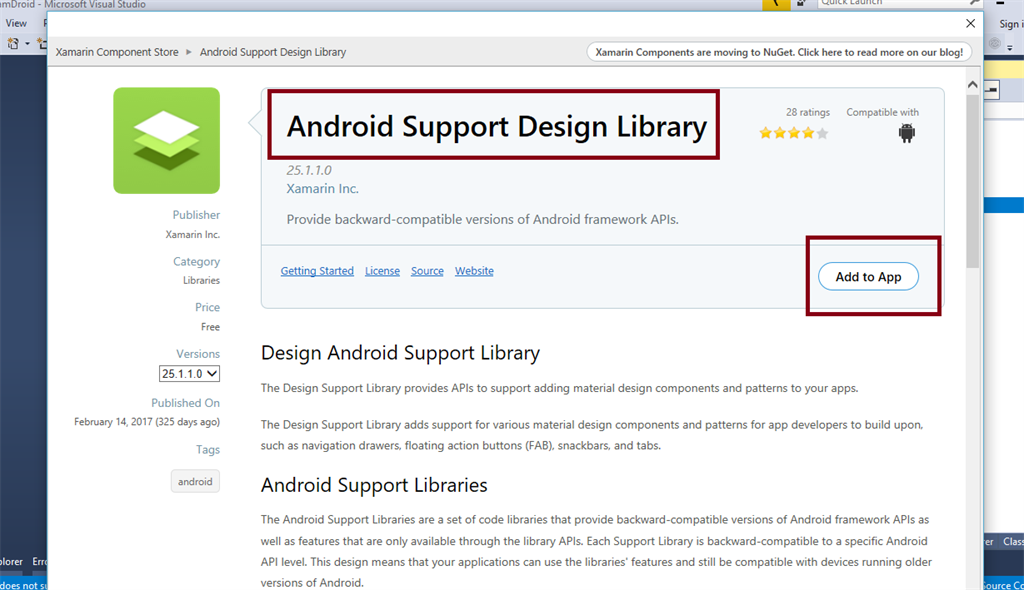Screen dimensions: 1024x590
Task: Click the Add to App button
Action: coord(868,276)
